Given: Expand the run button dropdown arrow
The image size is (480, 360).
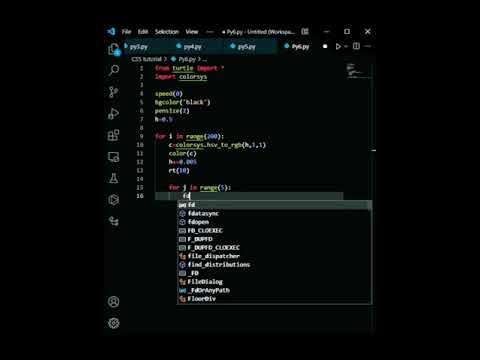Looking at the screenshot, I should click(346, 46).
